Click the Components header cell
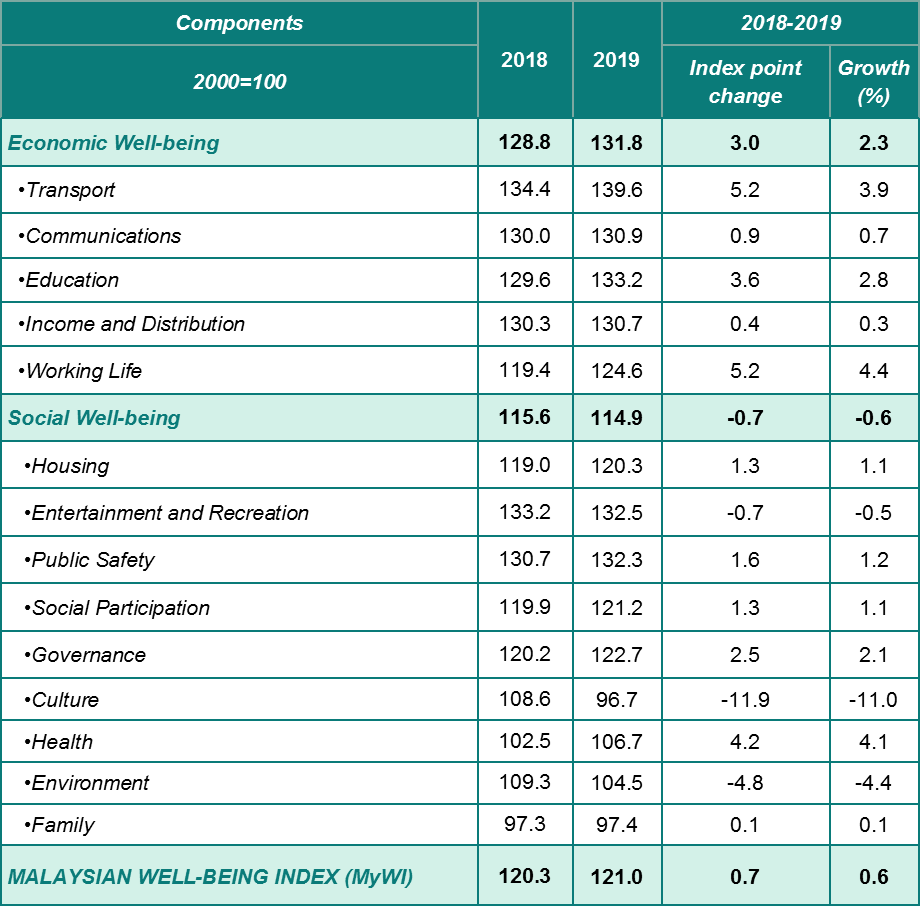The width and height of the screenshot is (920, 906). pyautogui.click(x=239, y=23)
